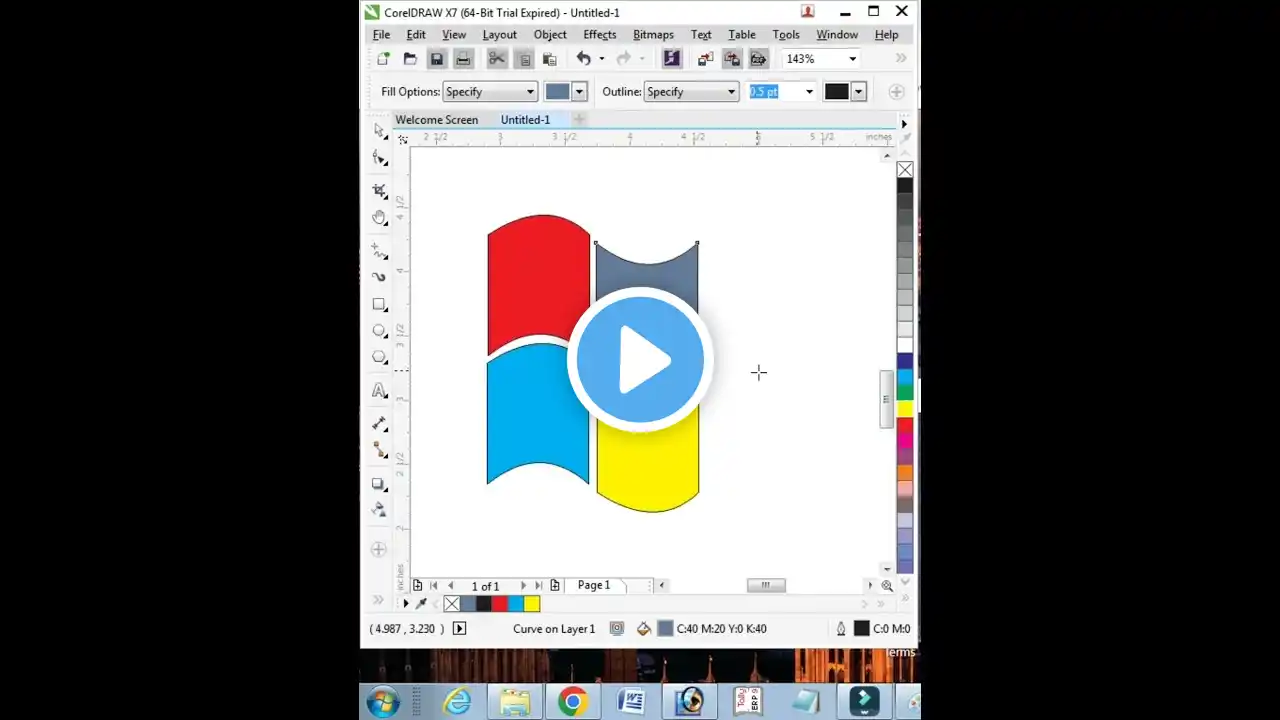Click the Publish to PDF icon
The height and width of the screenshot is (720, 1280).
[x=758, y=59]
